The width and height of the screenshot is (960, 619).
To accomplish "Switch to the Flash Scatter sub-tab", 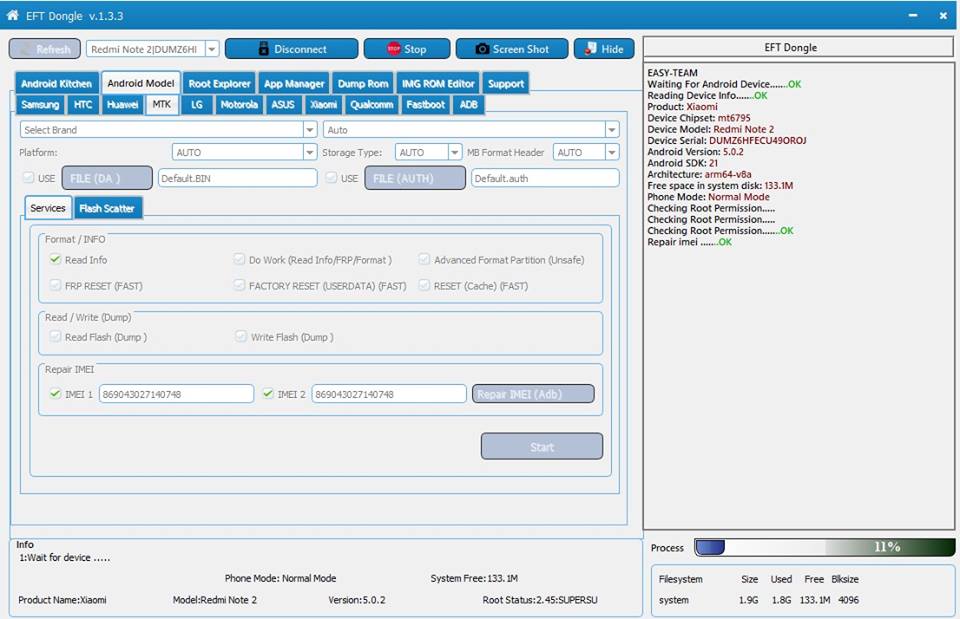I will tap(107, 208).
